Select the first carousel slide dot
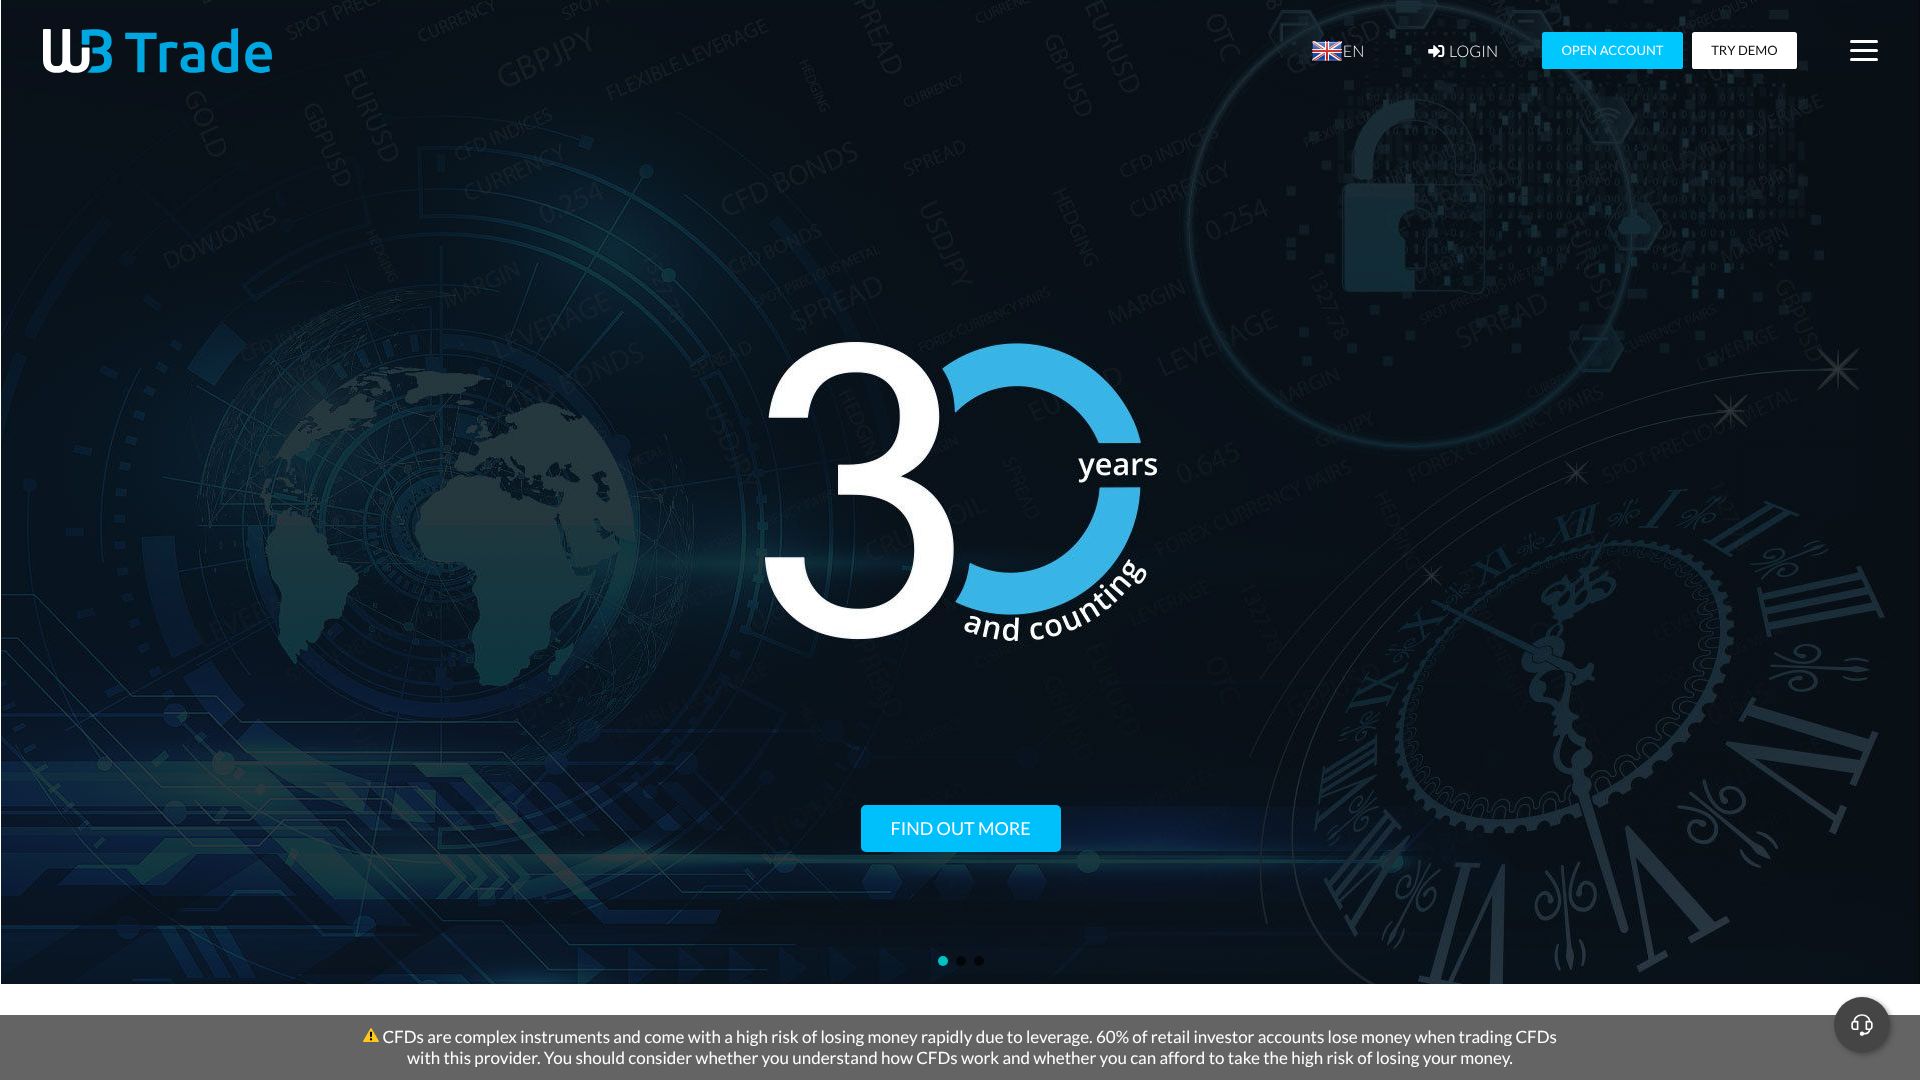 coord(943,961)
